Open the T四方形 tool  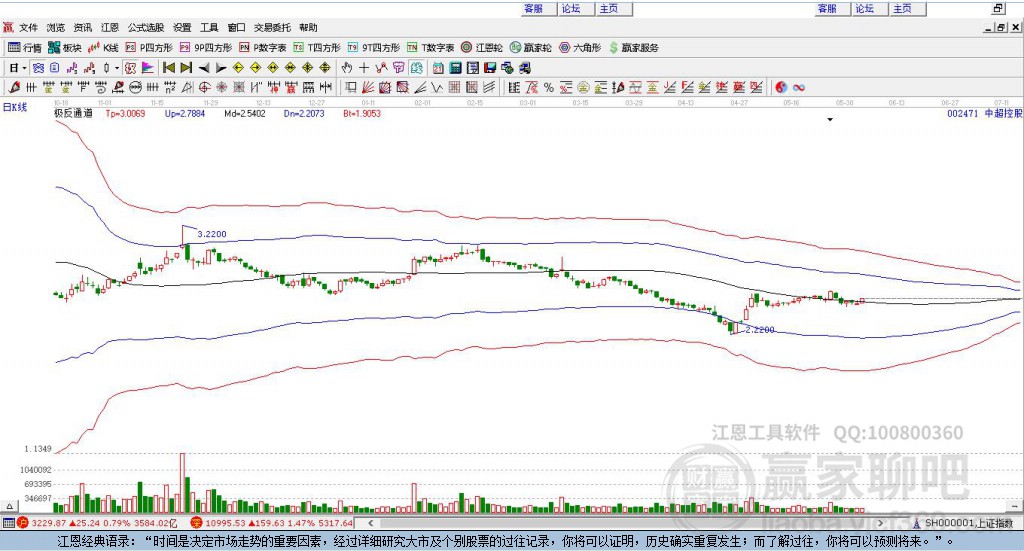317,48
